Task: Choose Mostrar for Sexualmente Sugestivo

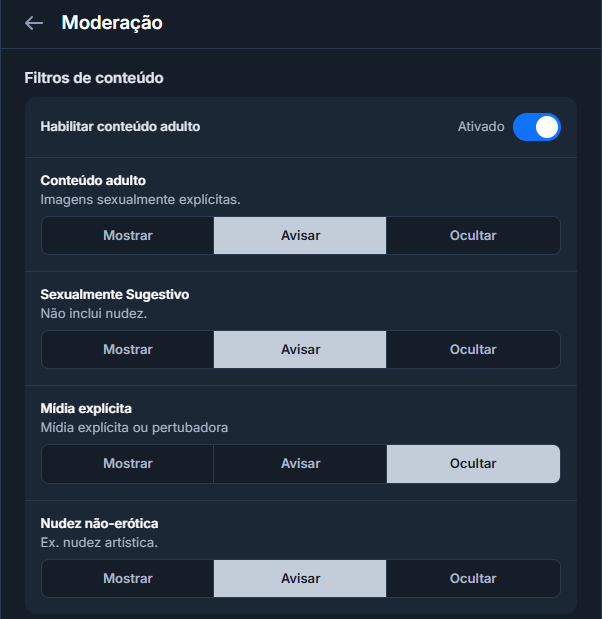Action: click(x=128, y=350)
